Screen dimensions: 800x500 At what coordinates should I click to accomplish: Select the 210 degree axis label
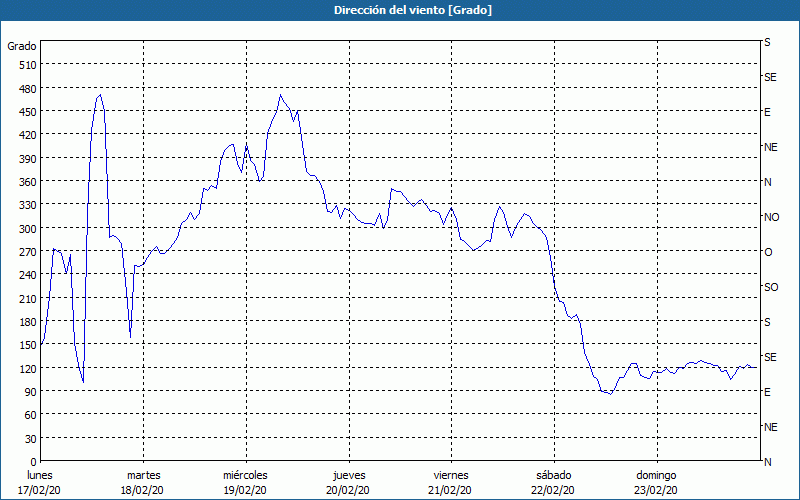28,299
